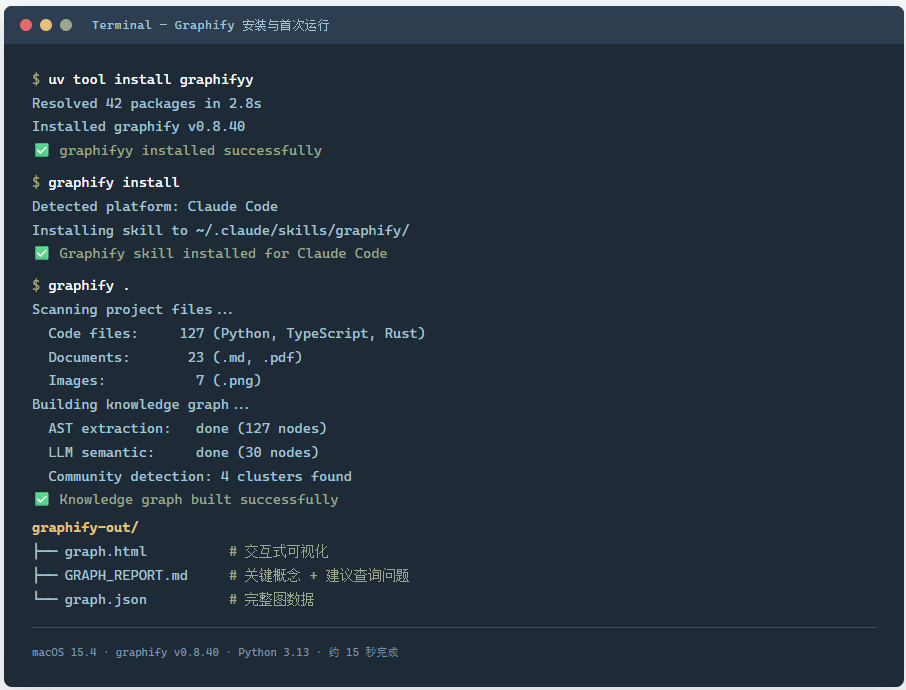906x690 pixels.
Task: Click the line 'Installing skill to ~/.claude/skills/graphify/'
Action: 221,231
